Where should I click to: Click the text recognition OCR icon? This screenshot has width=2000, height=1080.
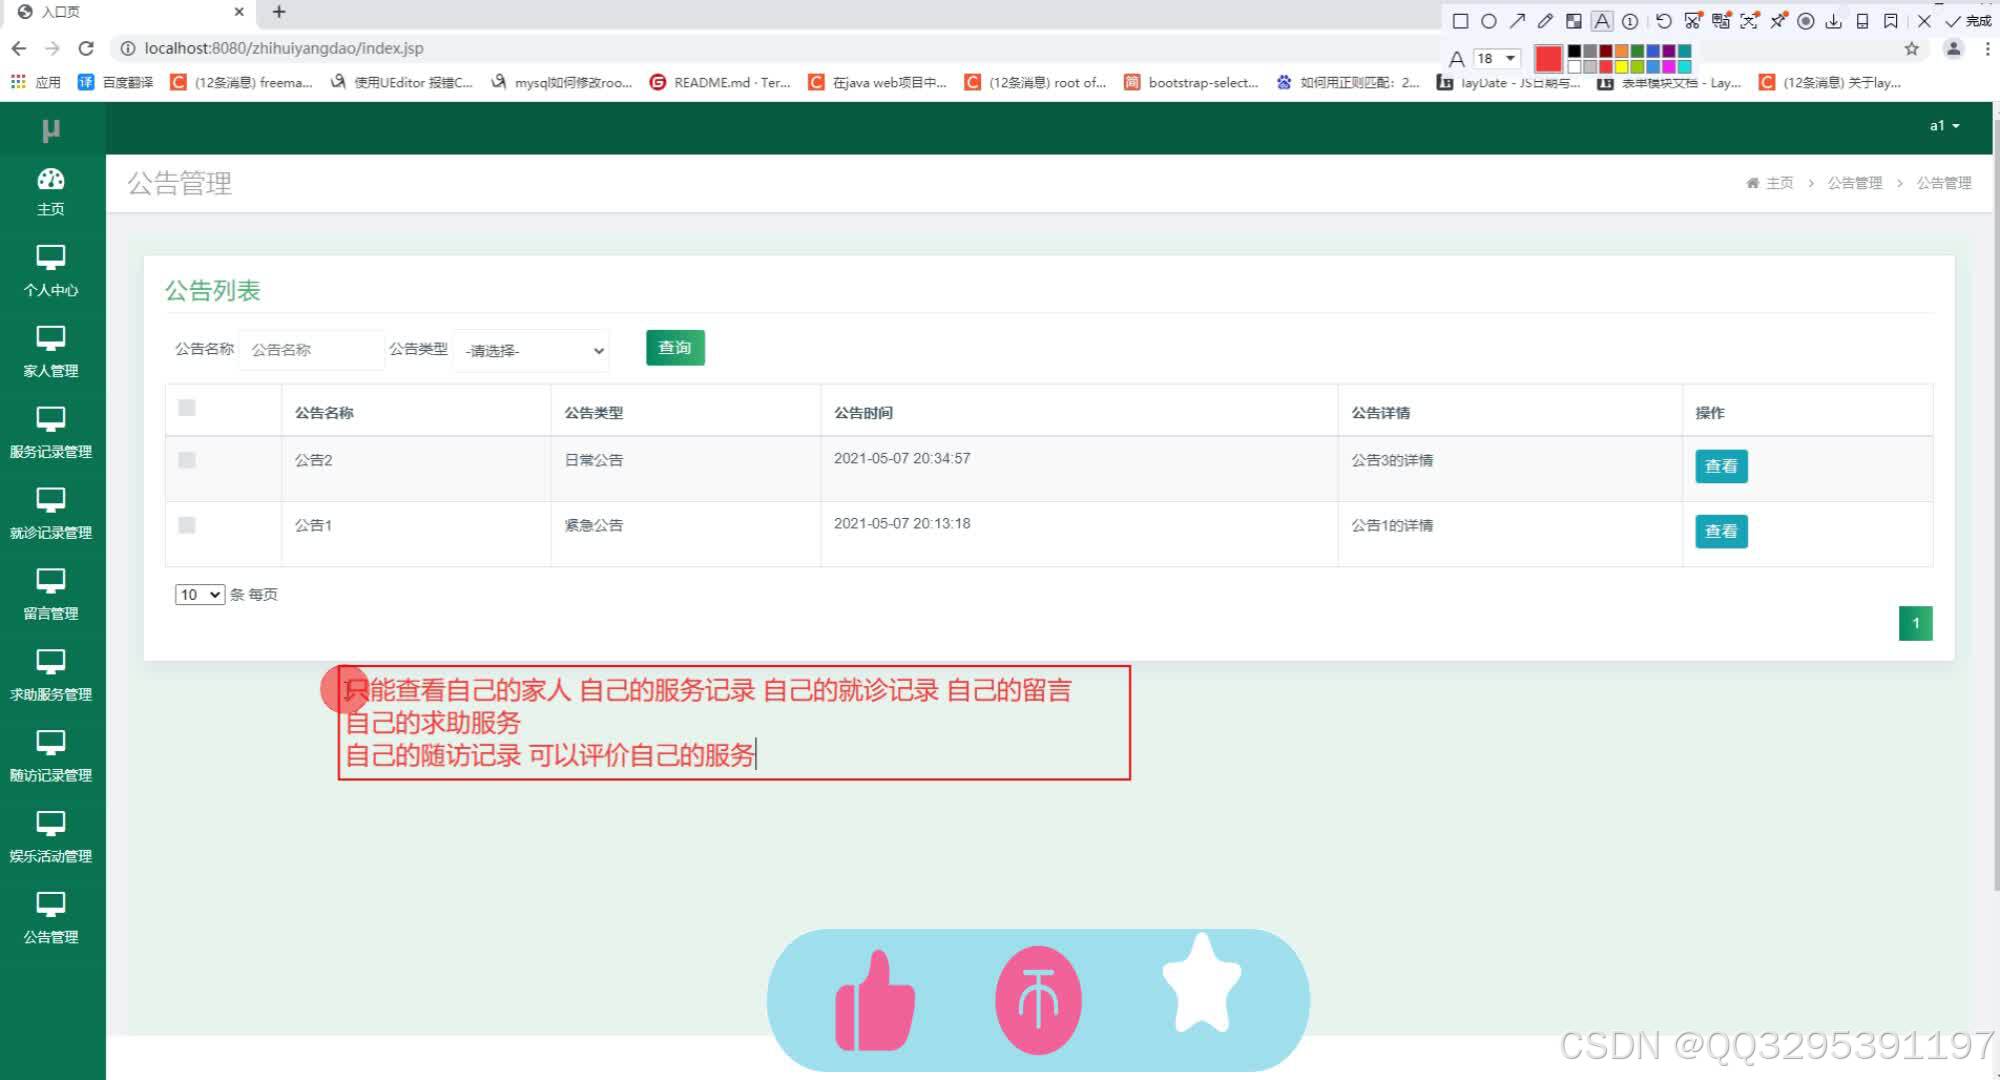click(x=1749, y=21)
